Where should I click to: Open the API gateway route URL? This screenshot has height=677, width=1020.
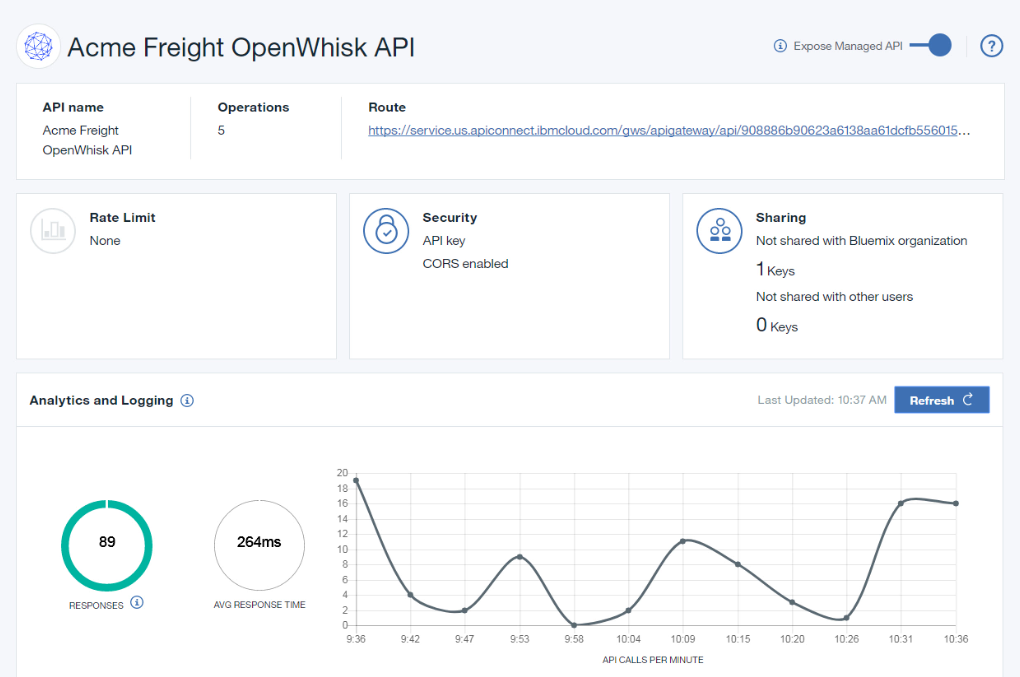click(x=669, y=131)
